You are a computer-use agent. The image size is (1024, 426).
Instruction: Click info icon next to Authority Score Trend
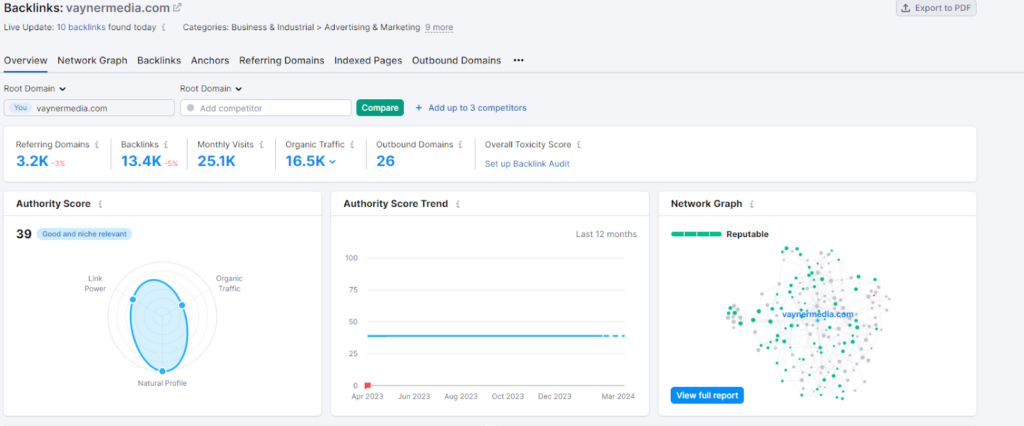pyautogui.click(x=457, y=204)
